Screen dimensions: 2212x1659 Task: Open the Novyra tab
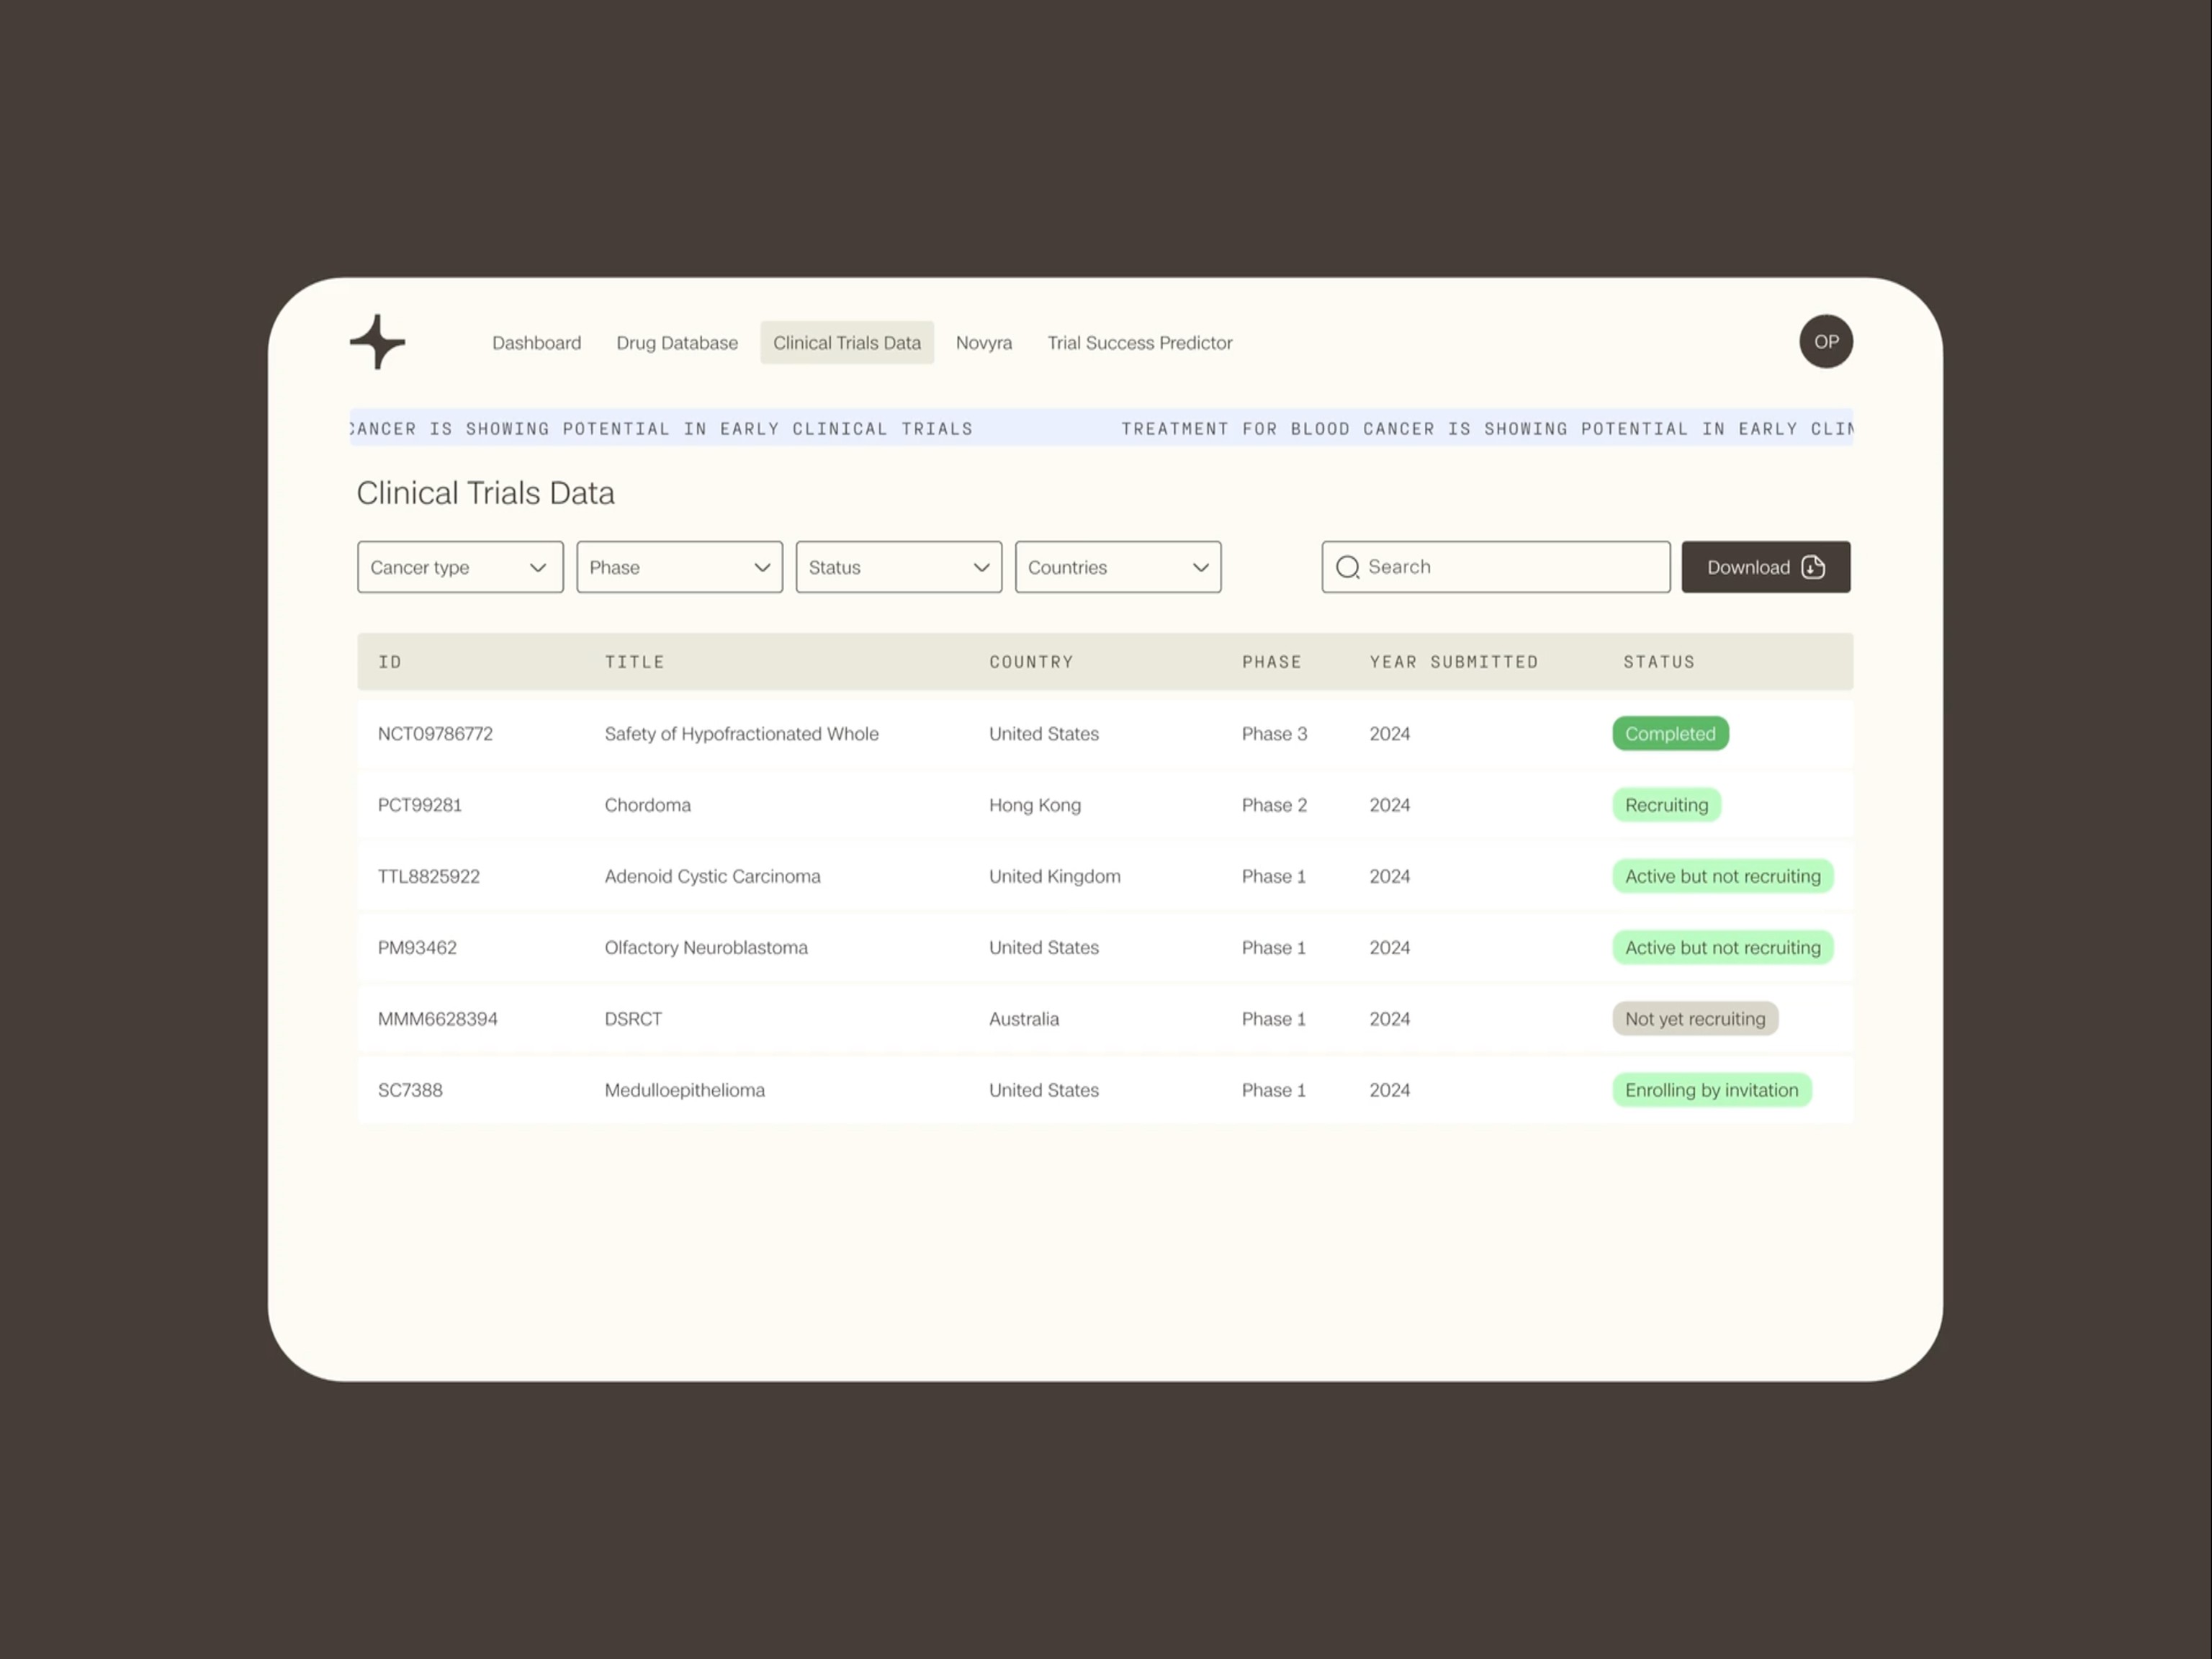[983, 343]
